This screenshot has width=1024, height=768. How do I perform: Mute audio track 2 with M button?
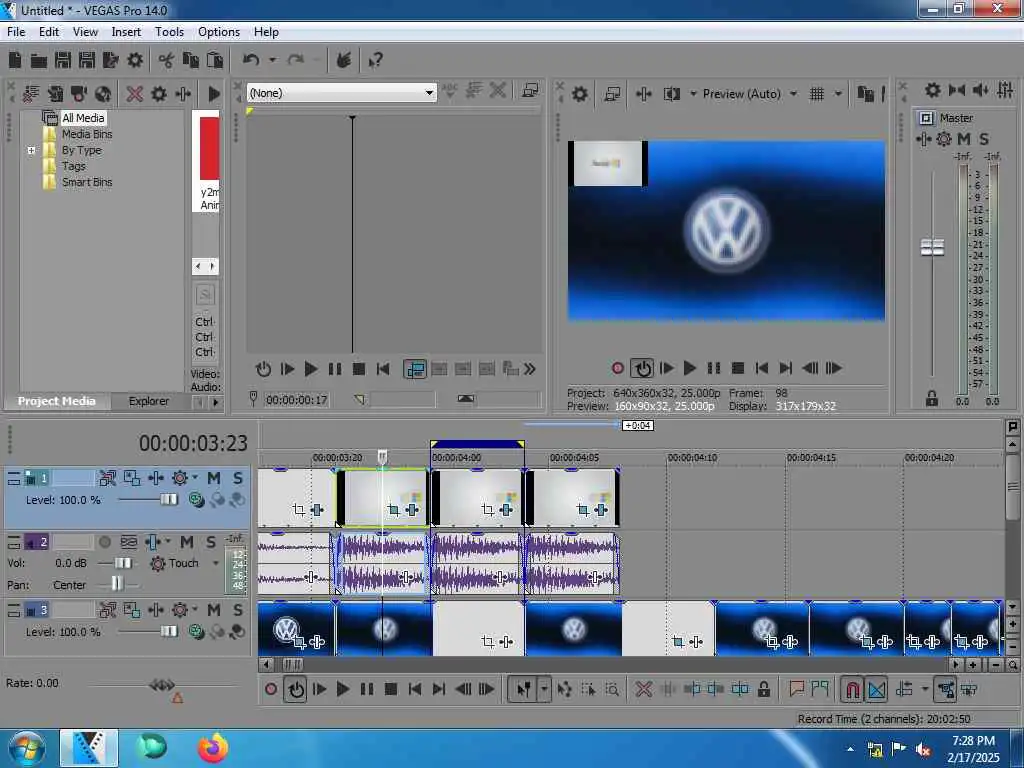tap(187, 542)
